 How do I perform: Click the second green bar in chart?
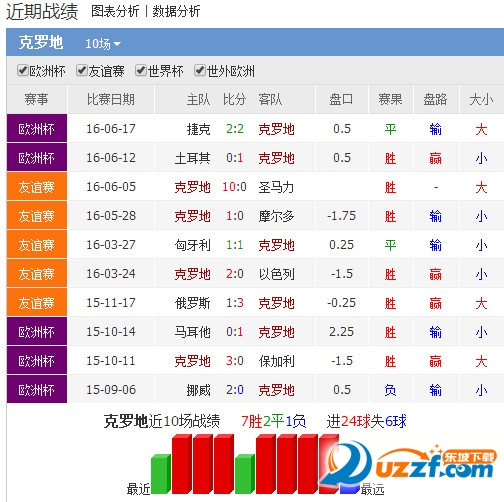click(245, 474)
